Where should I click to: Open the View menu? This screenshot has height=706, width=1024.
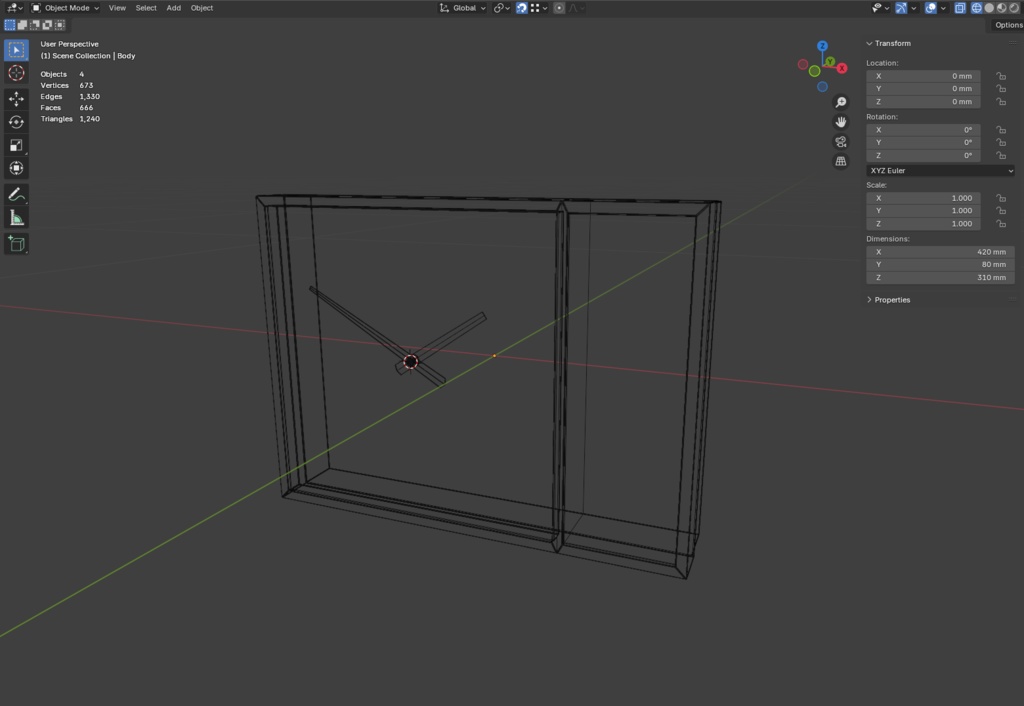117,8
